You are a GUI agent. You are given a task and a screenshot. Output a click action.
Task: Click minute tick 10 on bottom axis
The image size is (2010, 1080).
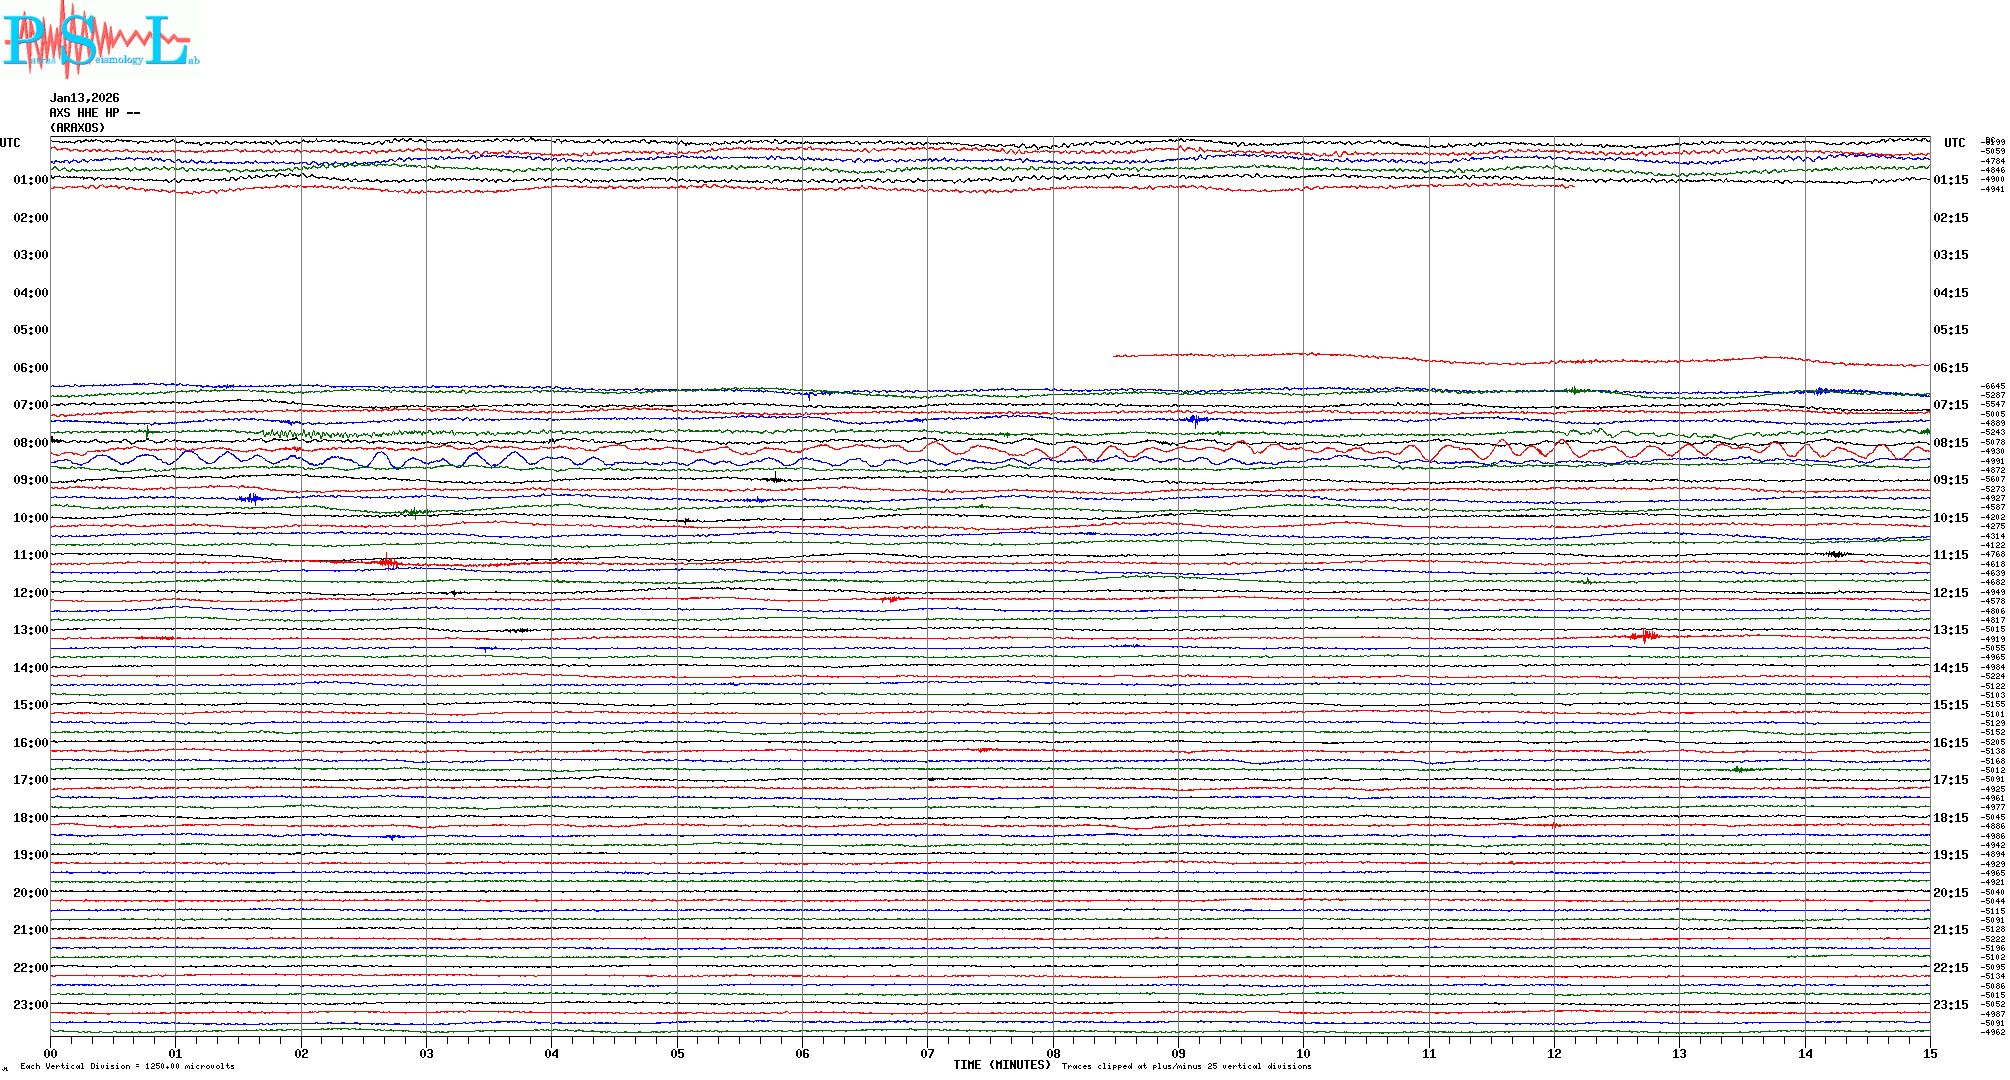1303,1054
